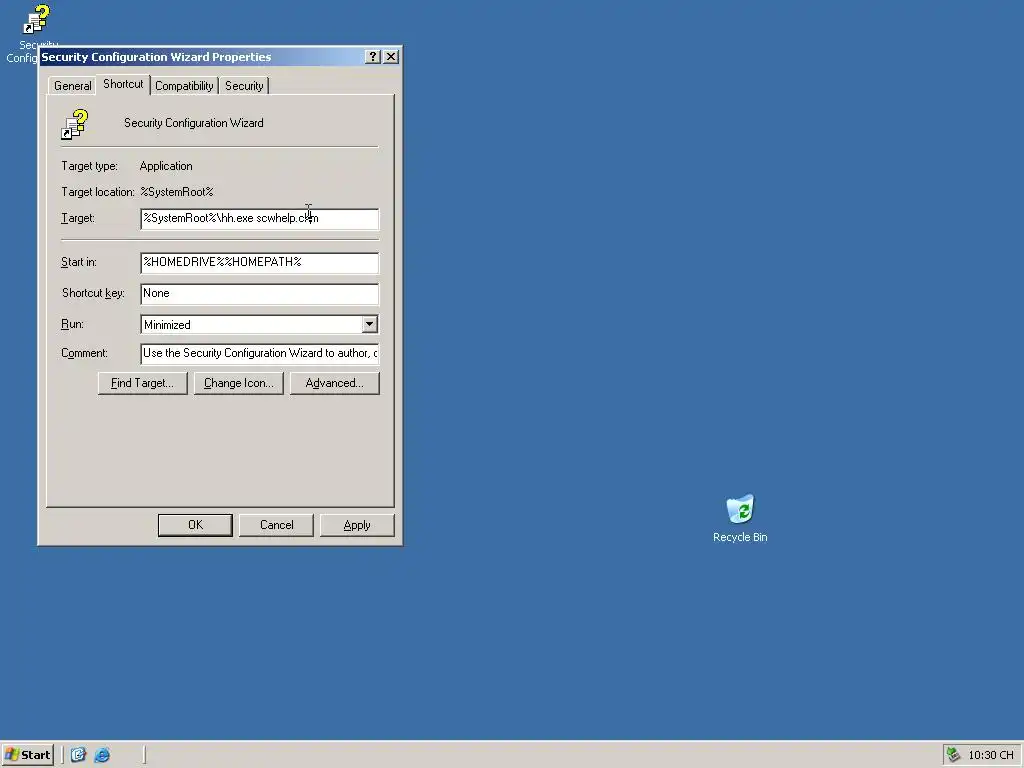This screenshot has width=1024, height=768.
Task: Switch to the General tab
Action: point(72,86)
